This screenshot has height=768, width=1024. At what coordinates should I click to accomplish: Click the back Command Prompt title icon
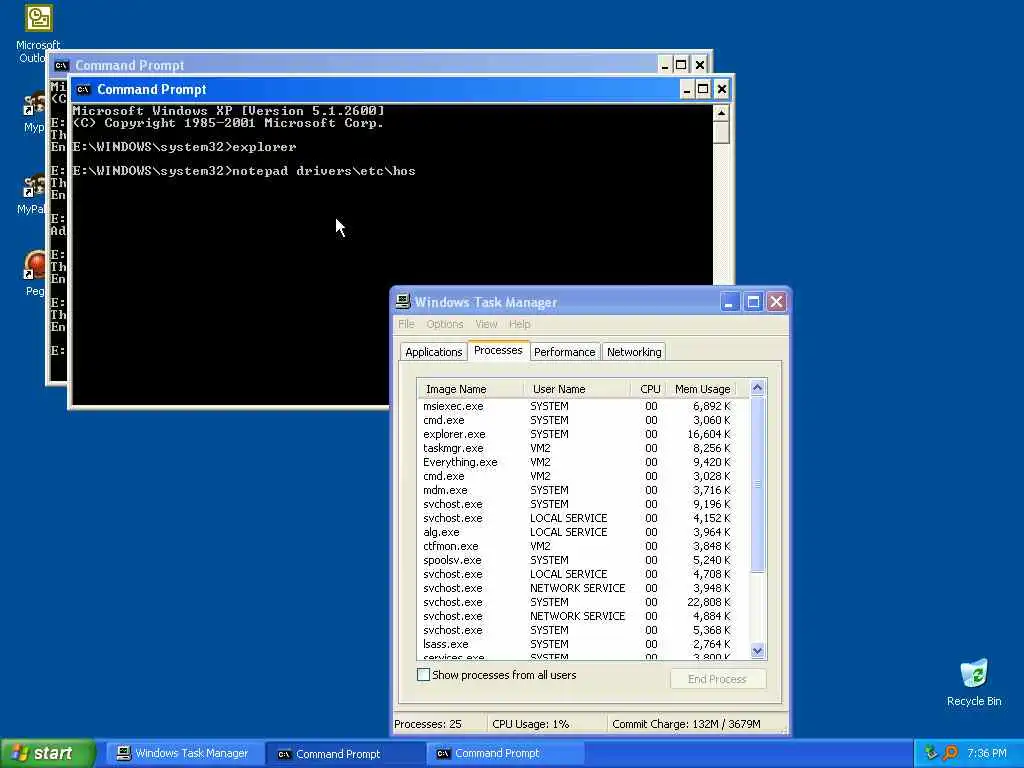tap(61, 65)
